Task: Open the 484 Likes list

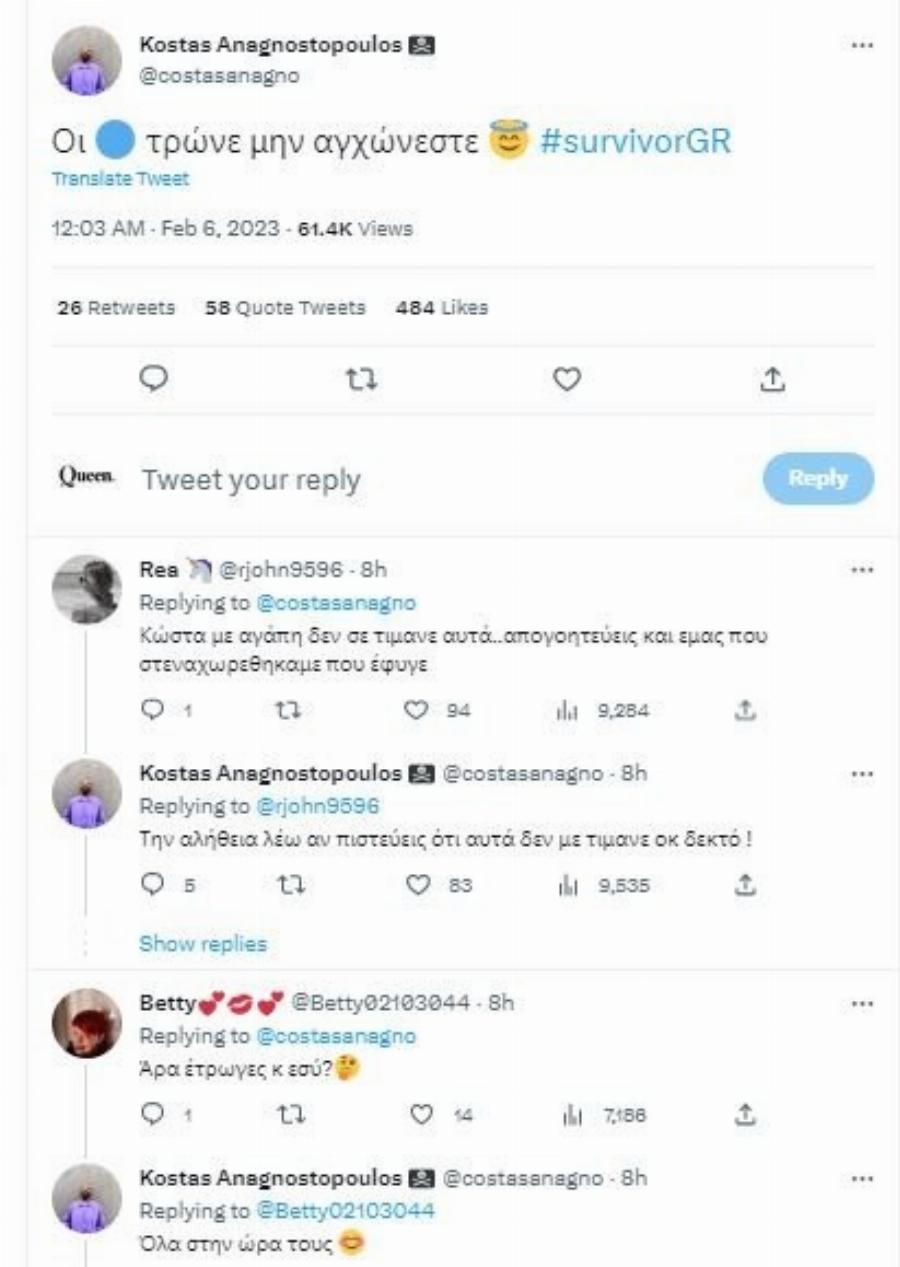Action: point(441,307)
